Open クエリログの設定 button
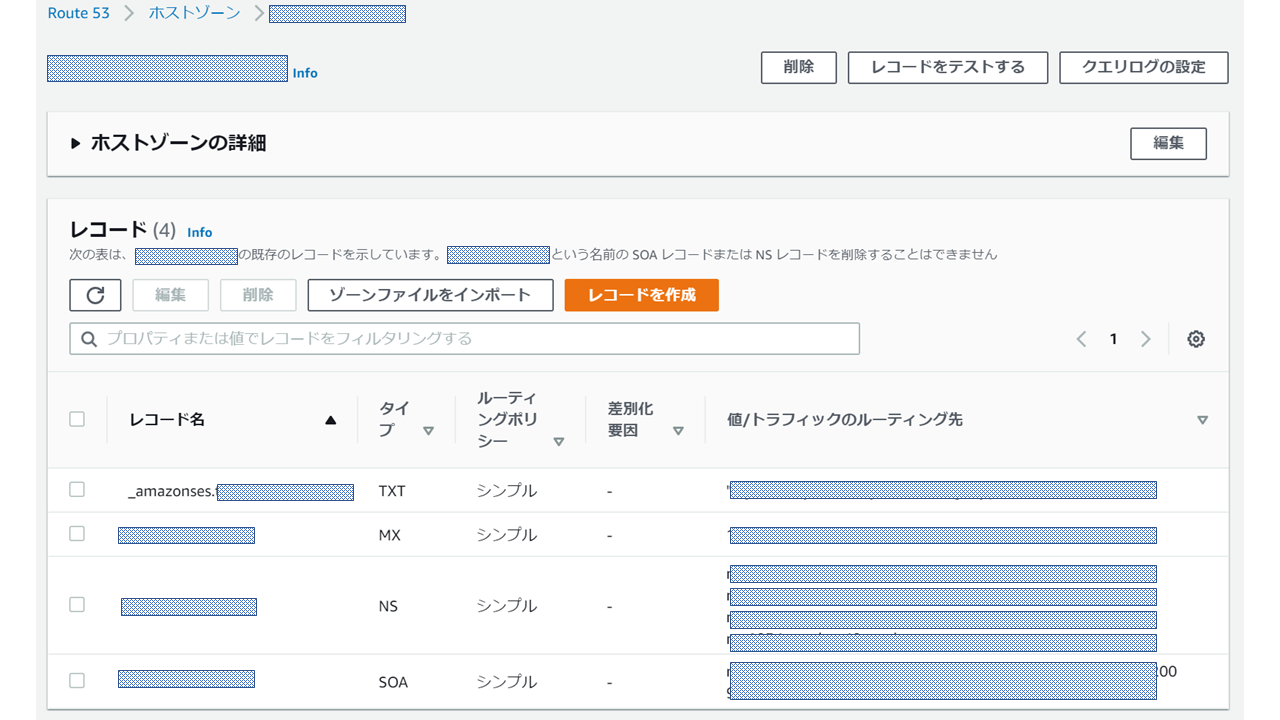1280x720 pixels. 1144,67
